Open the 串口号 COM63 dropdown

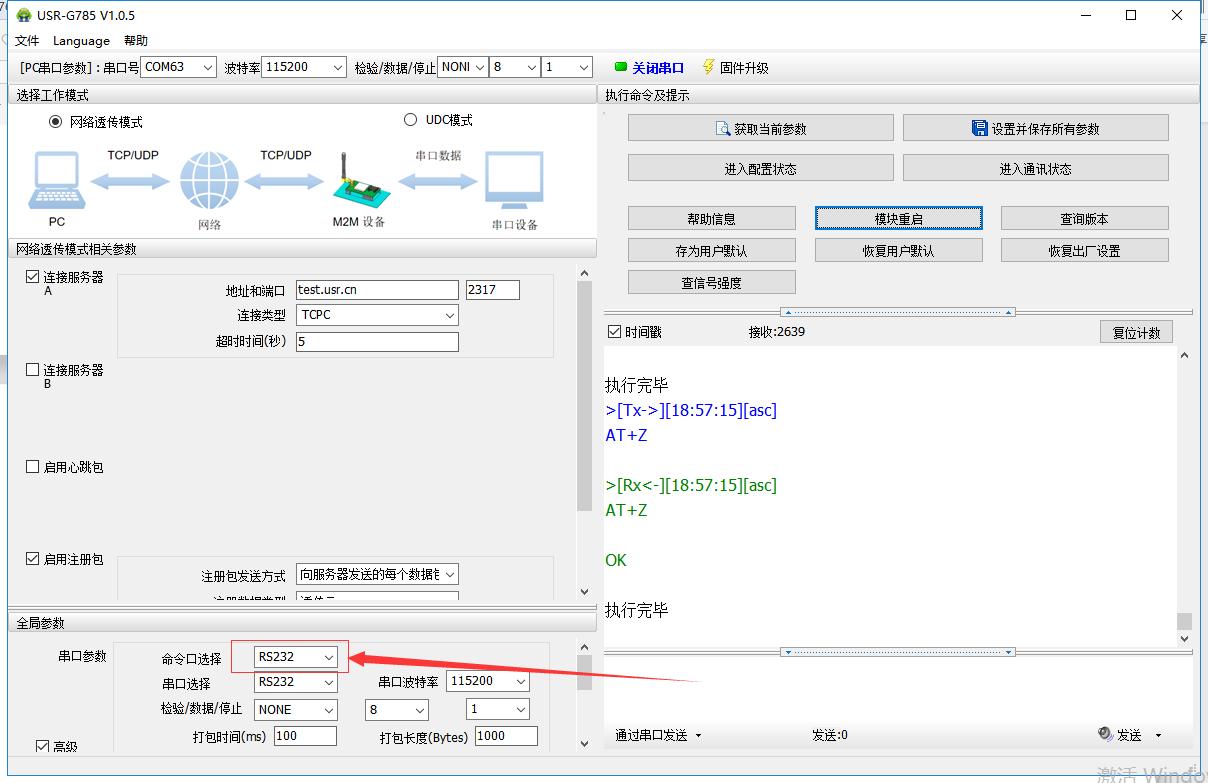[179, 67]
